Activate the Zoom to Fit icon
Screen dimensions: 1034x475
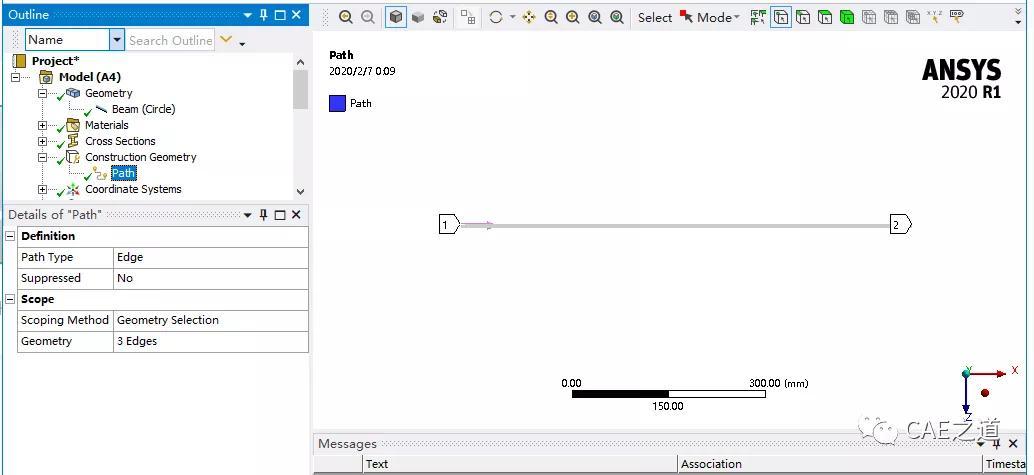point(595,18)
